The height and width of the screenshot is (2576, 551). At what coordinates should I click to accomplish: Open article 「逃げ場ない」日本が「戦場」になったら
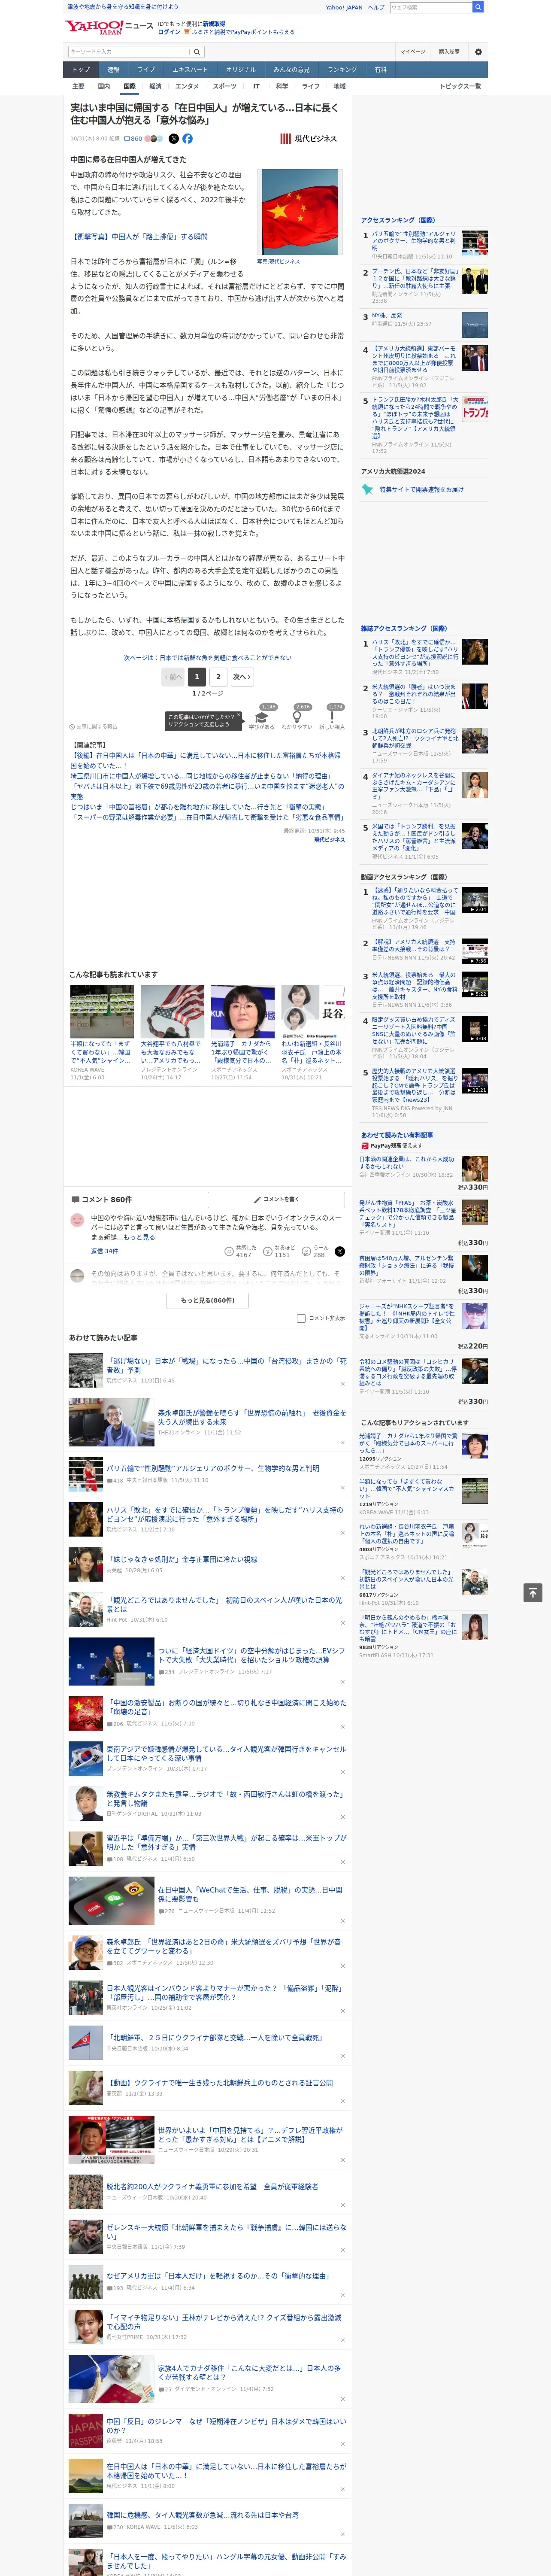[227, 1365]
